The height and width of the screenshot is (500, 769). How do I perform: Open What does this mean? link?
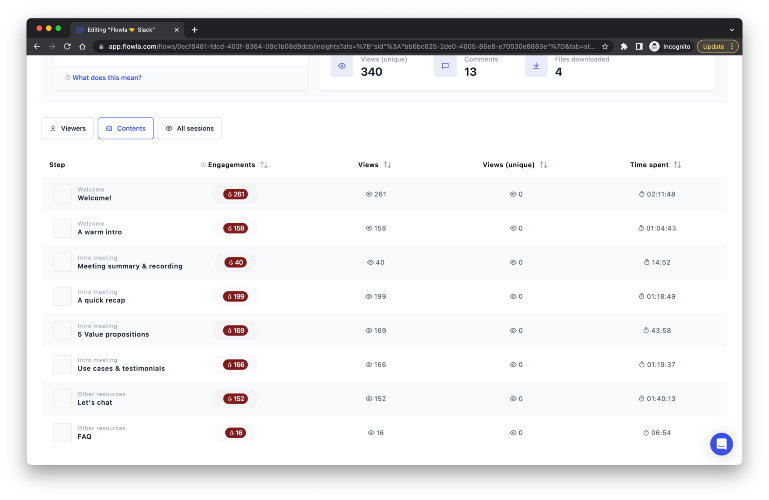[107, 77]
